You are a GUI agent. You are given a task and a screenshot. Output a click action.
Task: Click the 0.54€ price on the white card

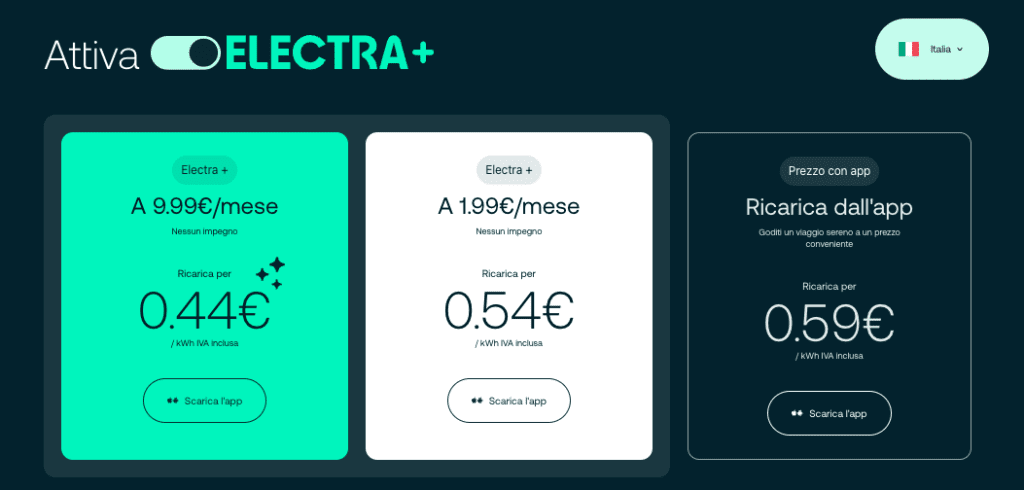(x=509, y=311)
